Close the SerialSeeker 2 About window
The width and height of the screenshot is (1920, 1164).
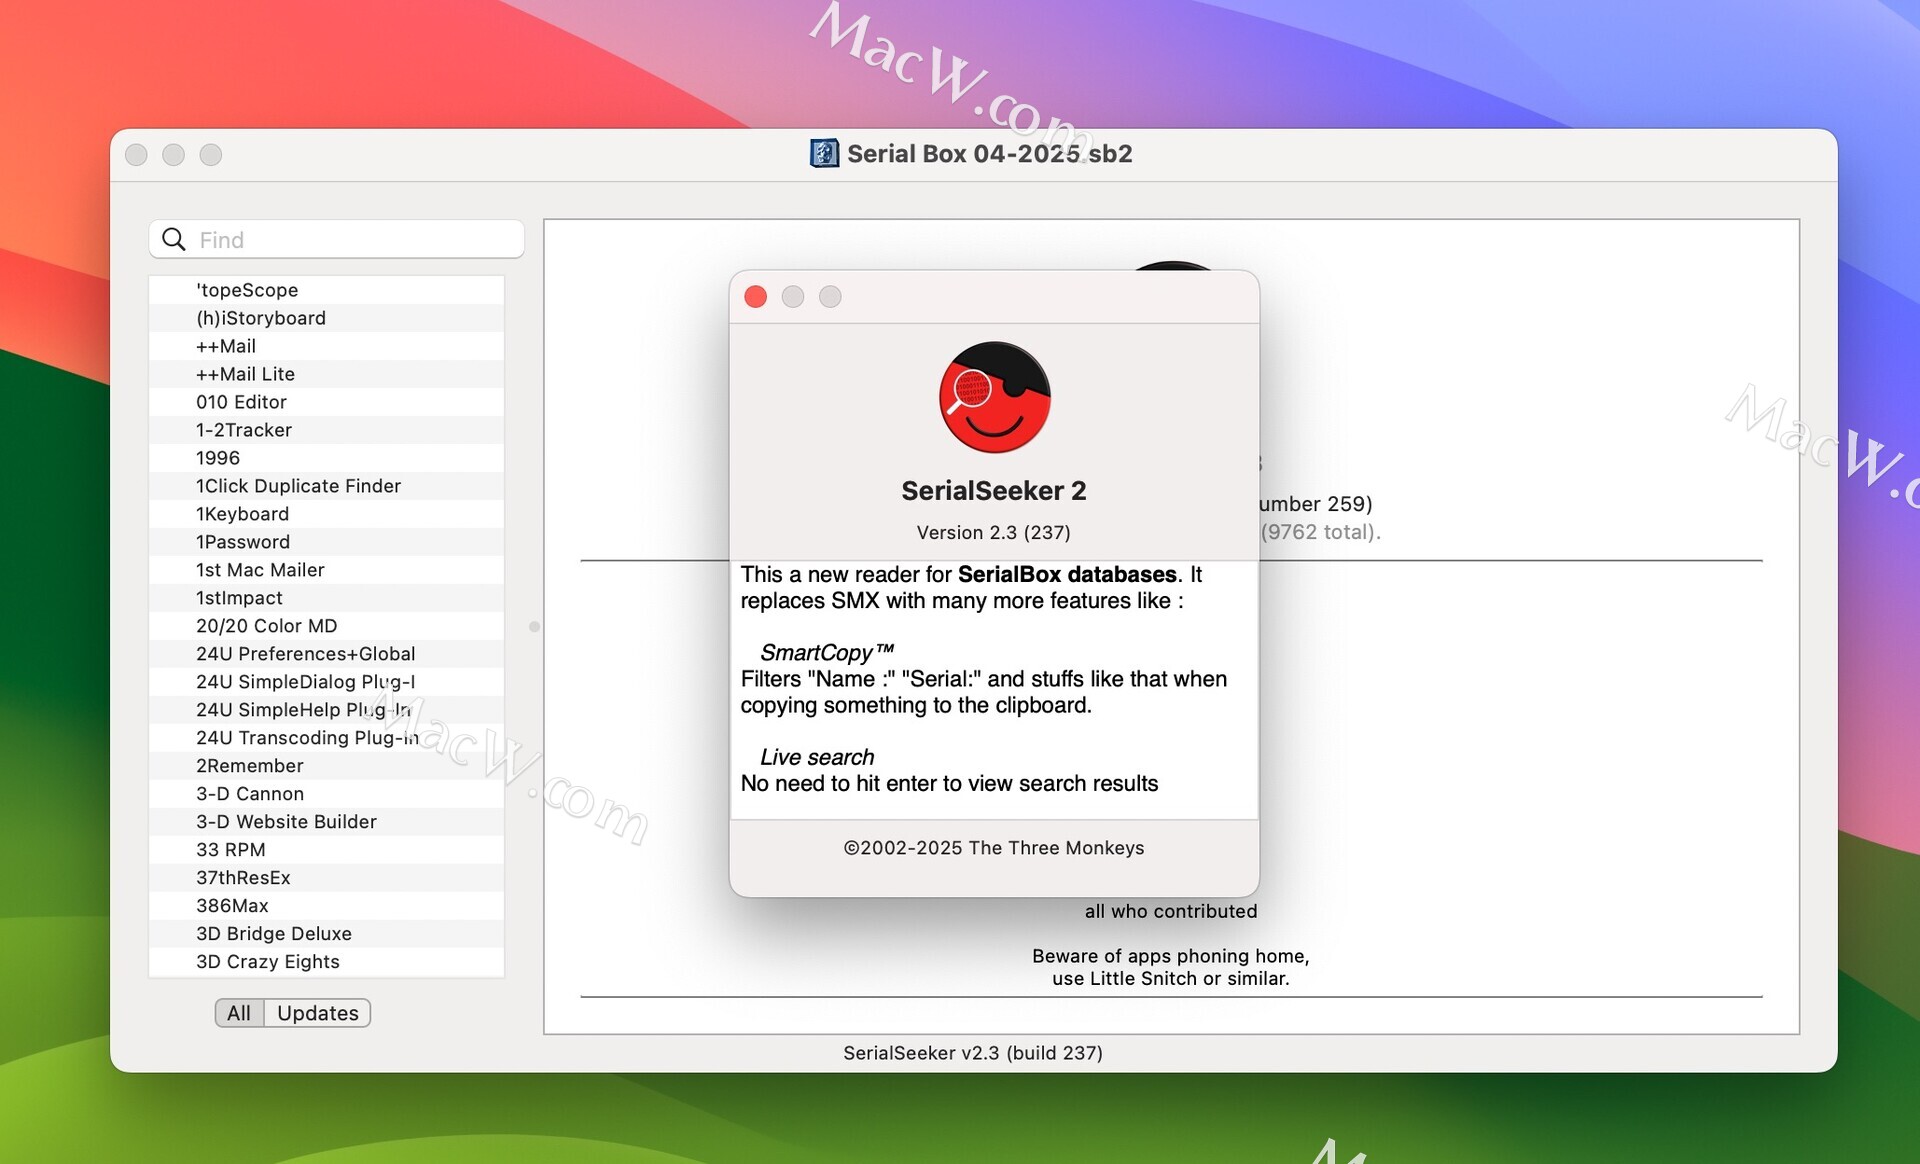point(756,297)
